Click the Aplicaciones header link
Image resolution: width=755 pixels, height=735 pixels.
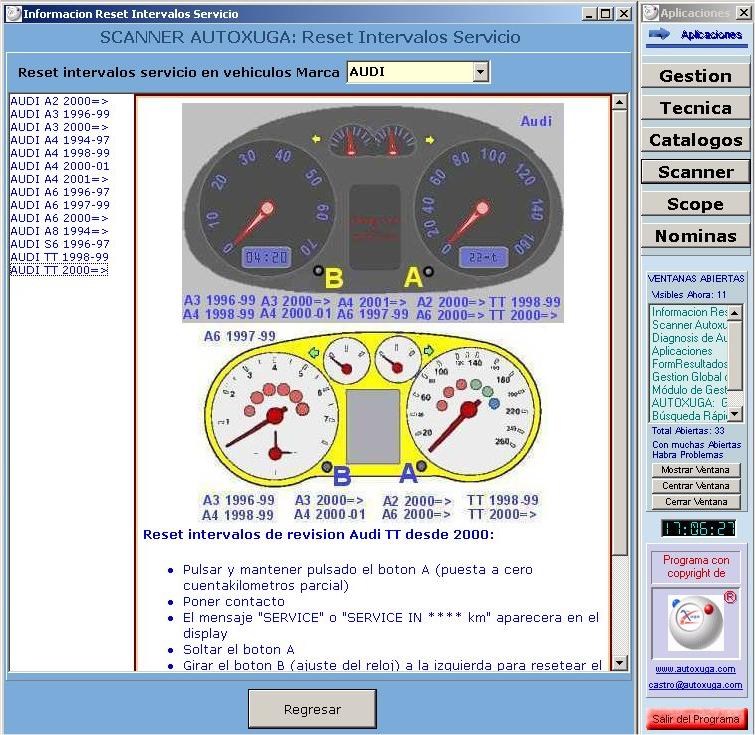[x=711, y=35]
